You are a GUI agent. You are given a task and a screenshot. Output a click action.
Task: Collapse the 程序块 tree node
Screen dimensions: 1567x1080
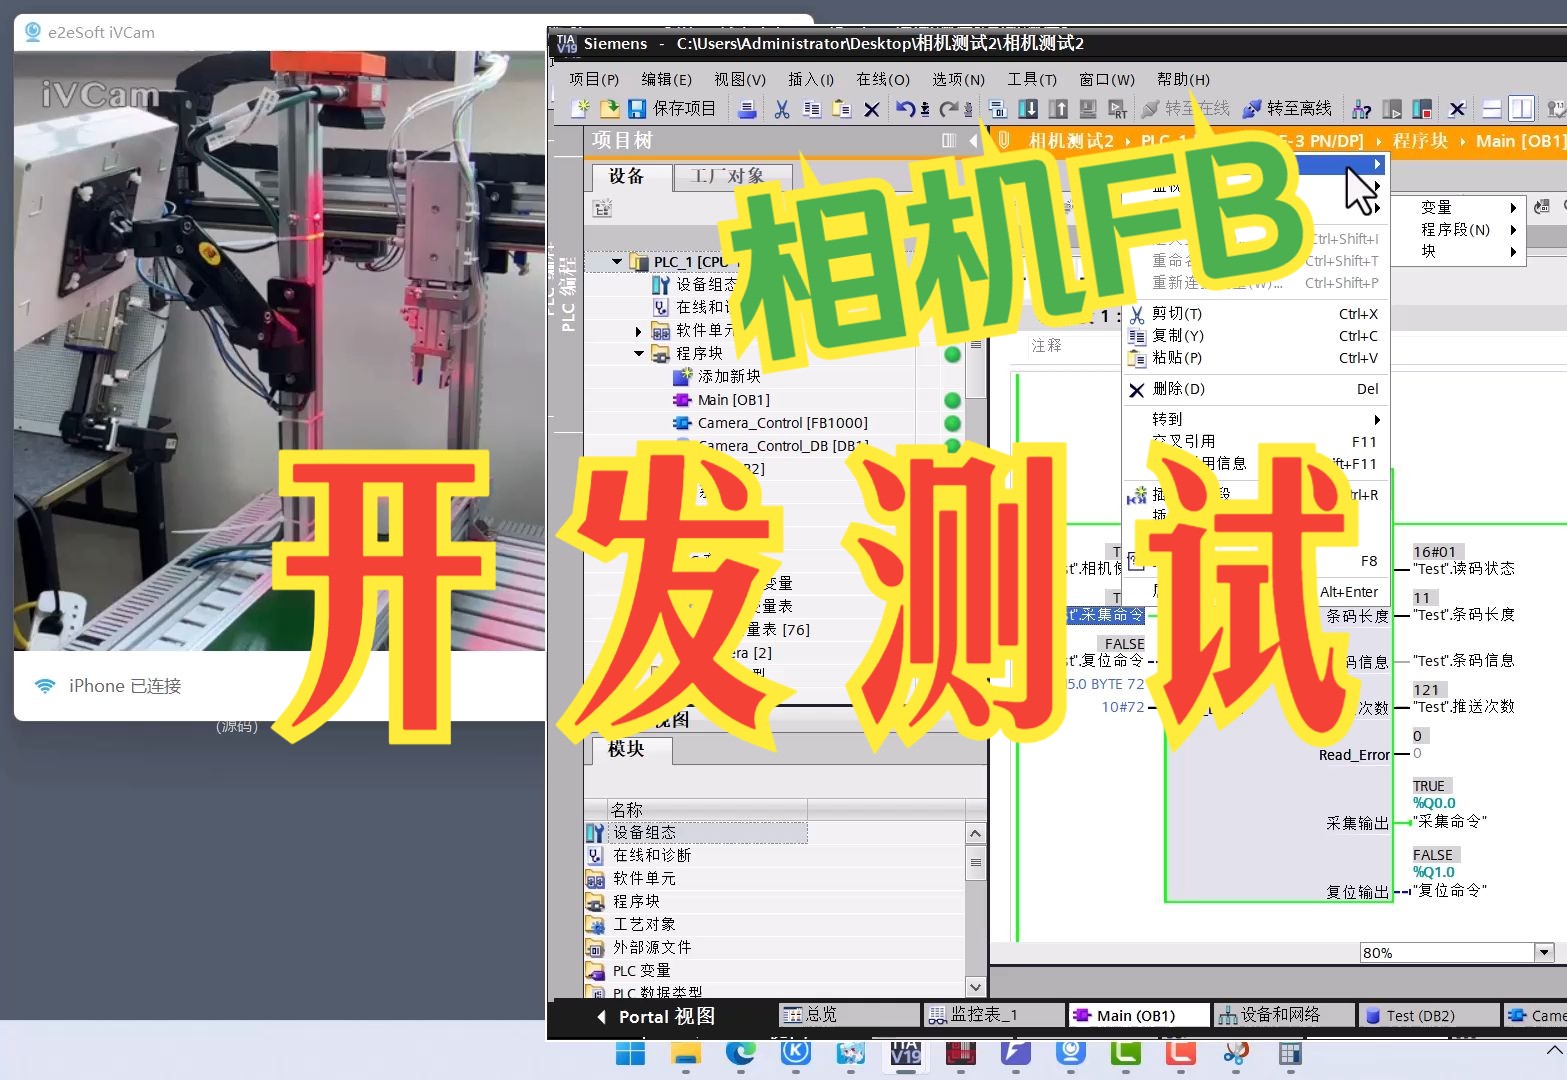pyautogui.click(x=639, y=353)
